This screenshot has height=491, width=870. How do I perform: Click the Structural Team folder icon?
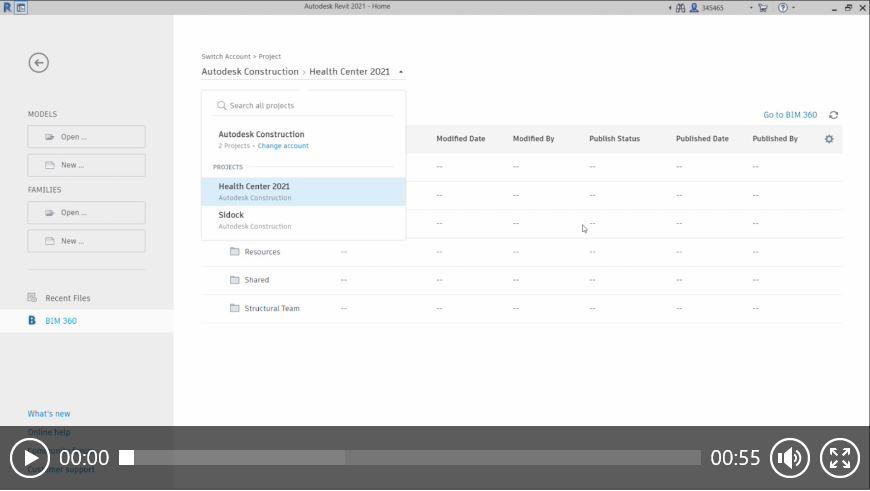tap(235, 308)
